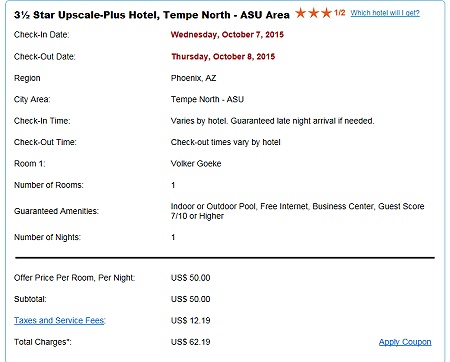Click the Subtotal value US$ 50.00
Image resolution: width=450 pixels, height=362 pixels.
(x=190, y=299)
